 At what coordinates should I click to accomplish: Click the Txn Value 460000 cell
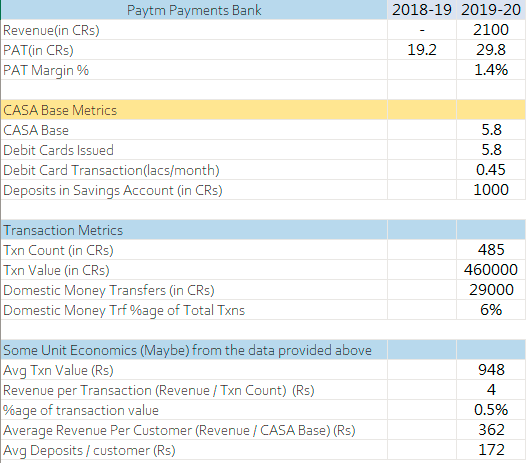pyautogui.click(x=491, y=270)
